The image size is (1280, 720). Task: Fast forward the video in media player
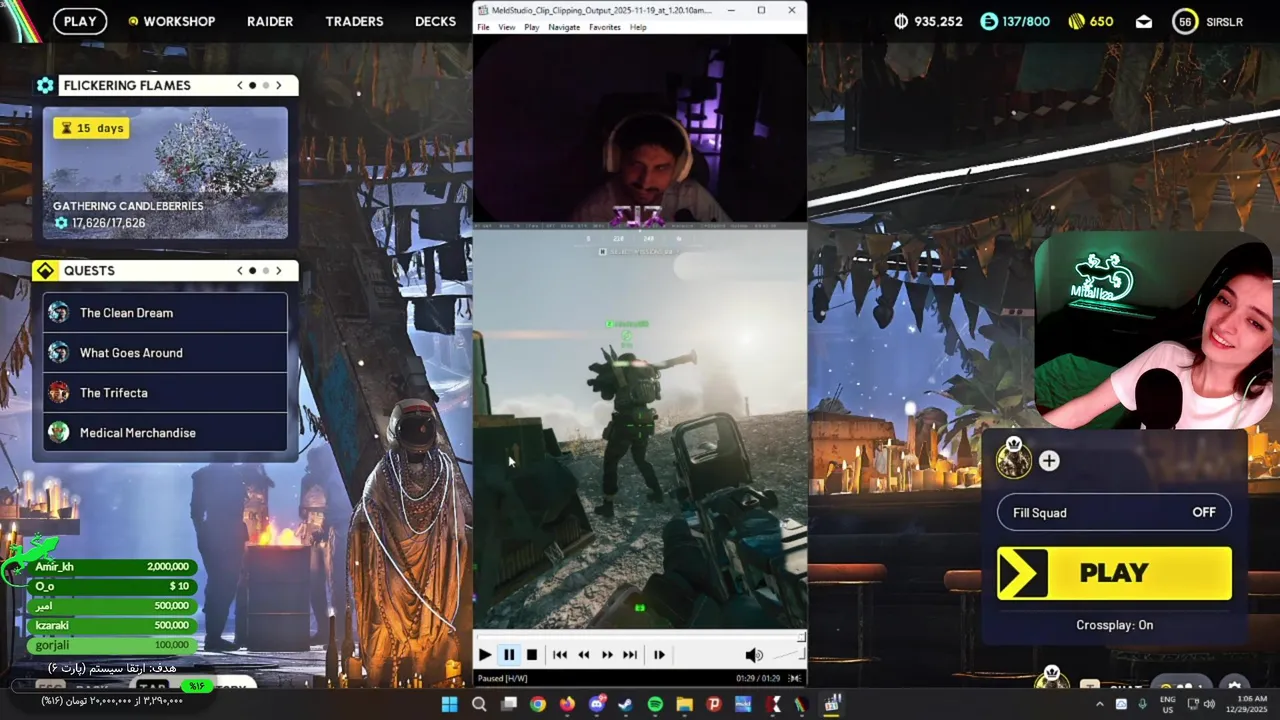607,655
